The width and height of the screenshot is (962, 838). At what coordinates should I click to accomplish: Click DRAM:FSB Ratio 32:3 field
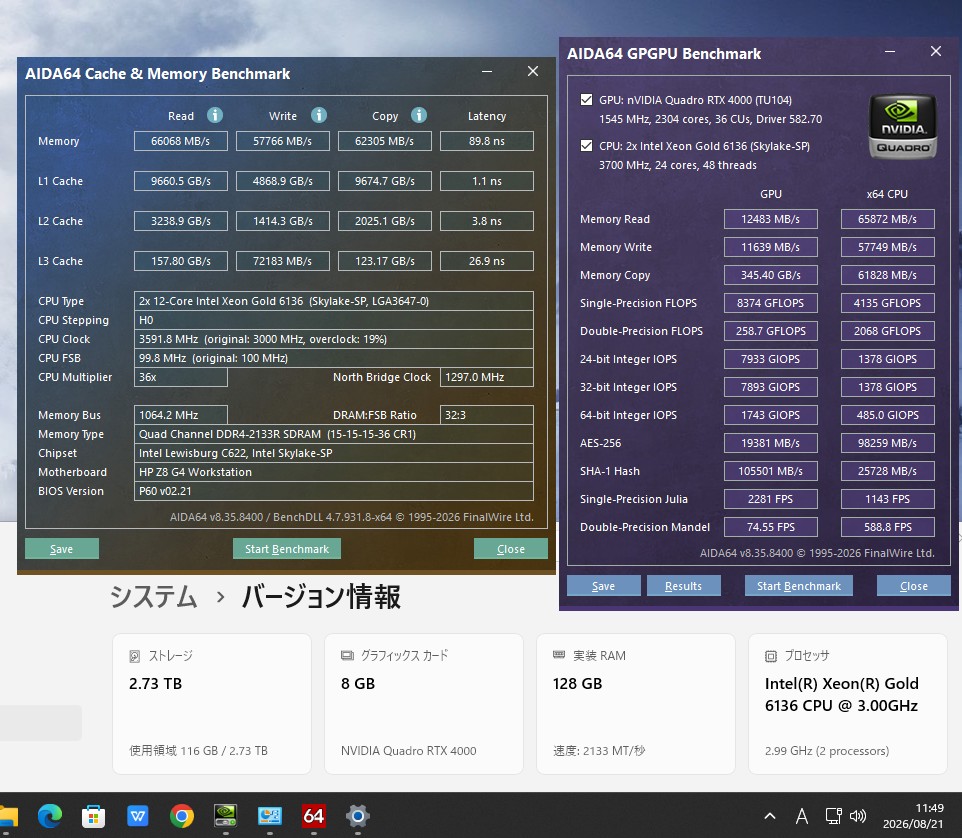[x=487, y=415]
